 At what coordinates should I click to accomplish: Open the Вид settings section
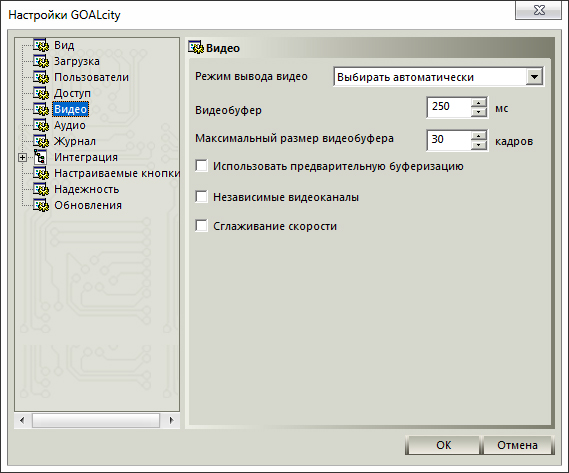coord(64,45)
